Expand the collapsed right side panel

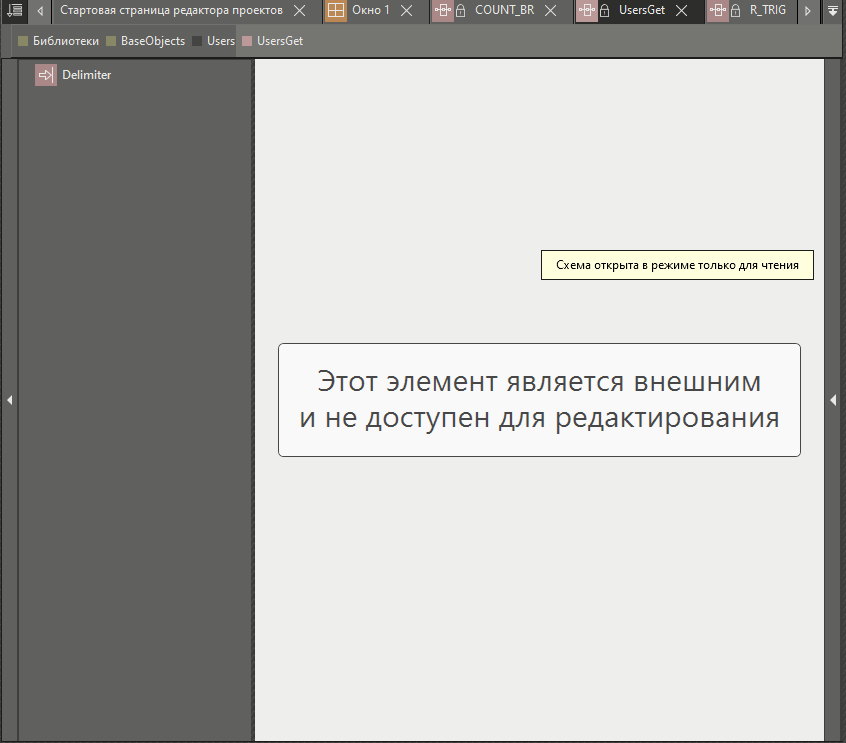(x=834, y=400)
